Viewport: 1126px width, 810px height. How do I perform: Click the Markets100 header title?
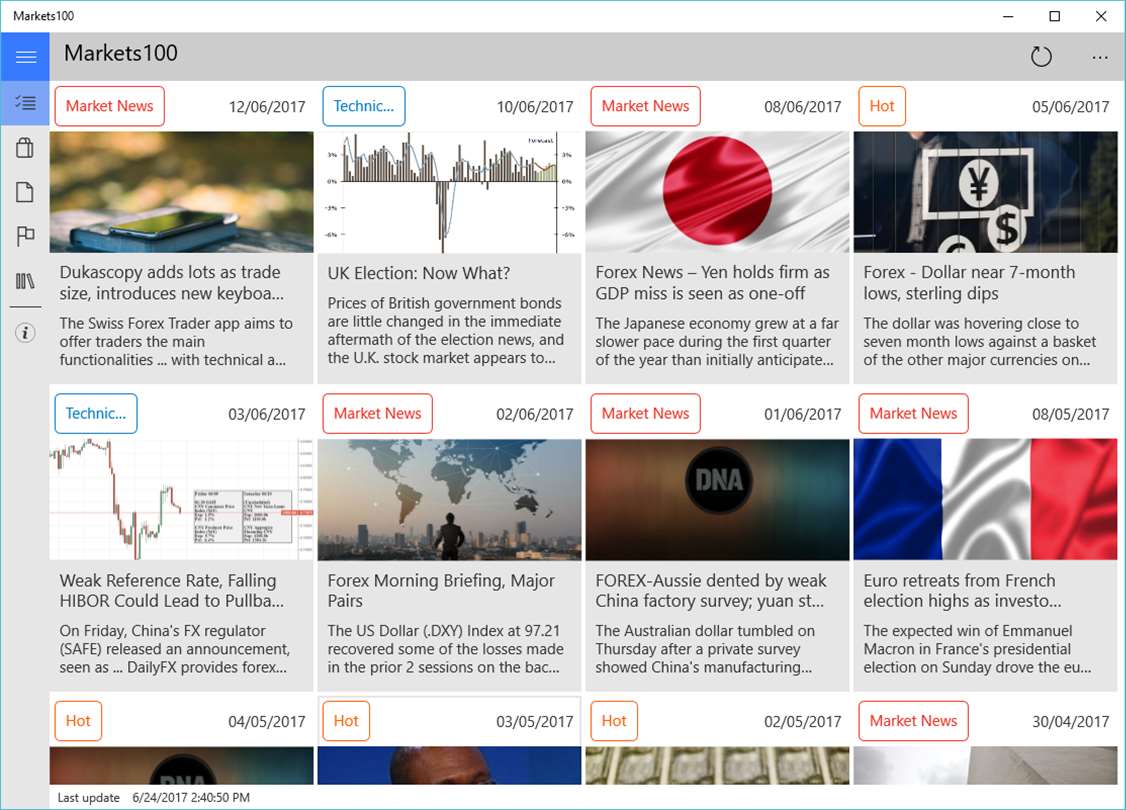pyautogui.click(x=121, y=53)
